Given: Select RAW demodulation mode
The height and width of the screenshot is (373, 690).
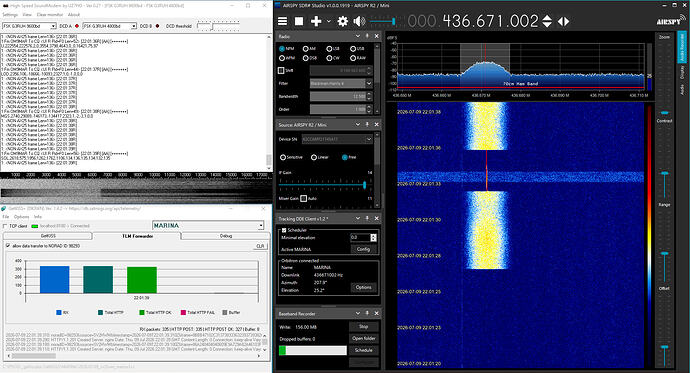Looking at the screenshot, I should pyautogui.click(x=358, y=58).
